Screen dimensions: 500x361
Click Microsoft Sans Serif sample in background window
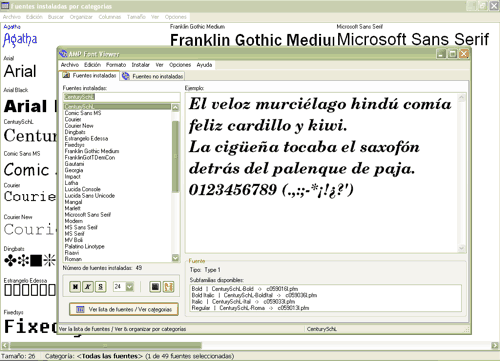click(x=413, y=40)
